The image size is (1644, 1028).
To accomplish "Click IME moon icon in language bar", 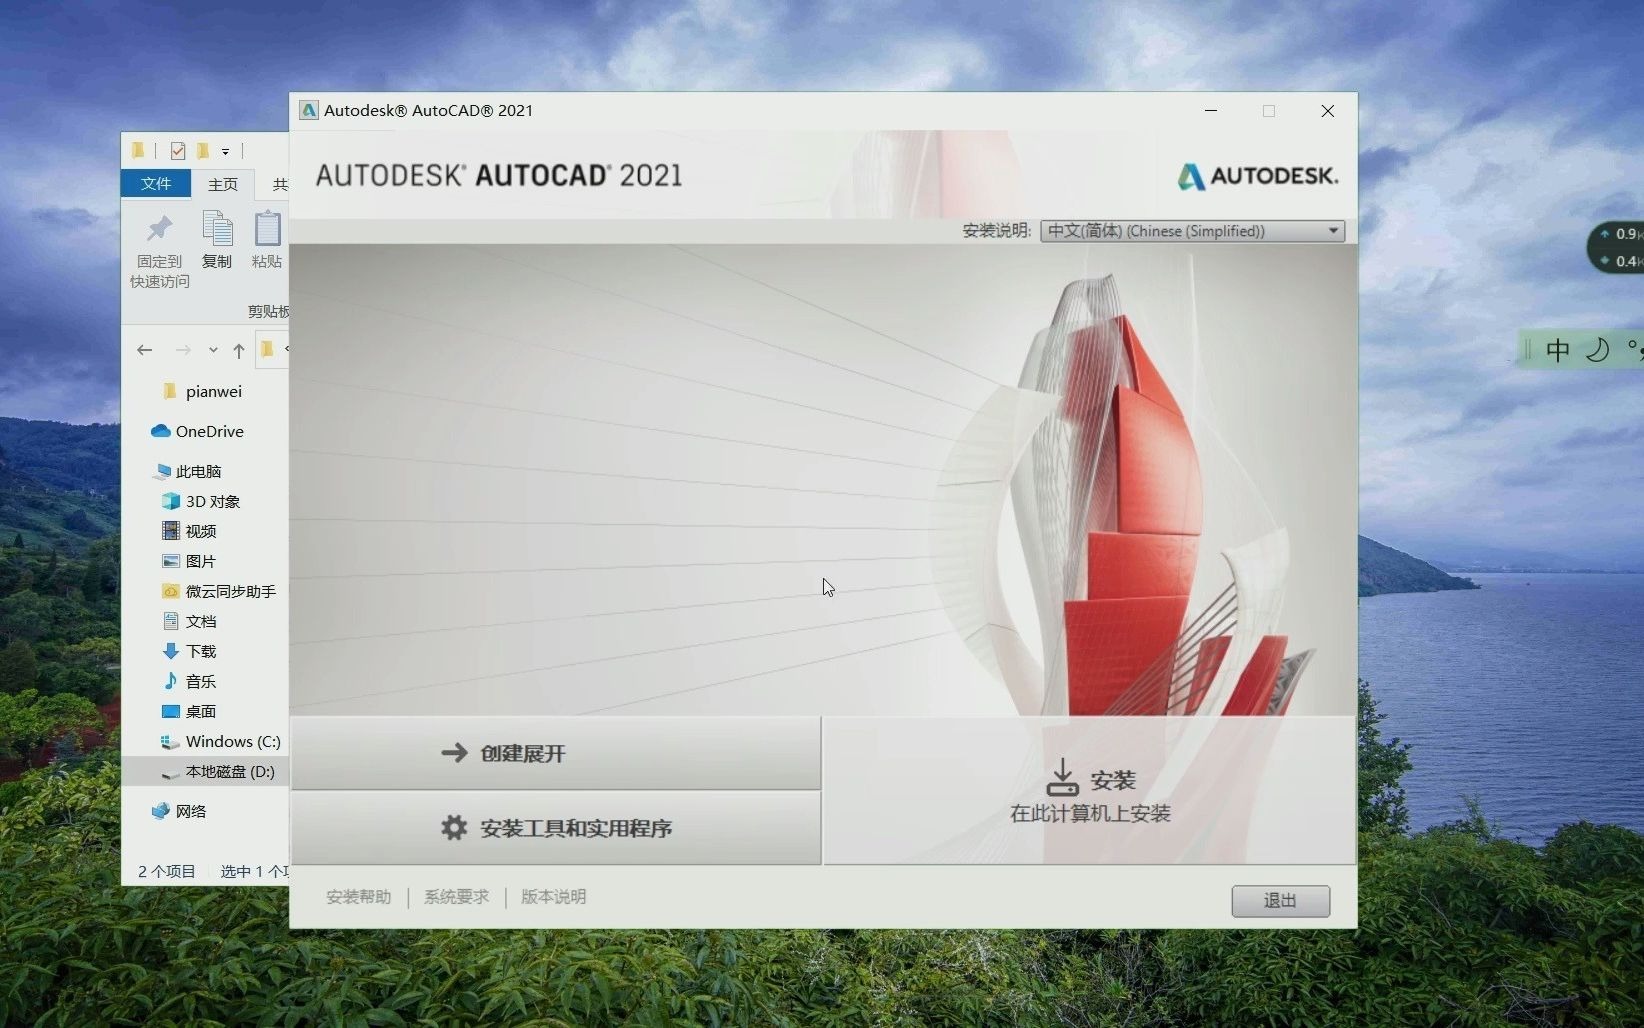I will point(1597,350).
